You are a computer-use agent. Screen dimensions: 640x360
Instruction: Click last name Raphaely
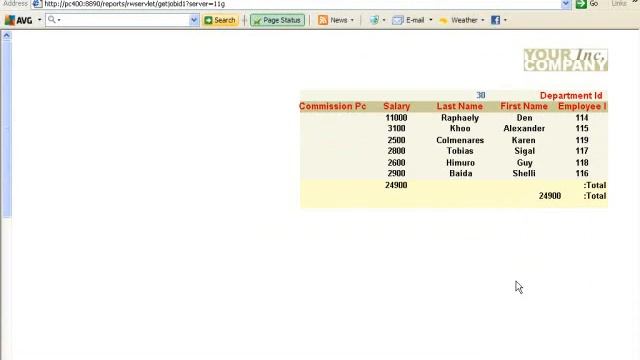(460, 118)
